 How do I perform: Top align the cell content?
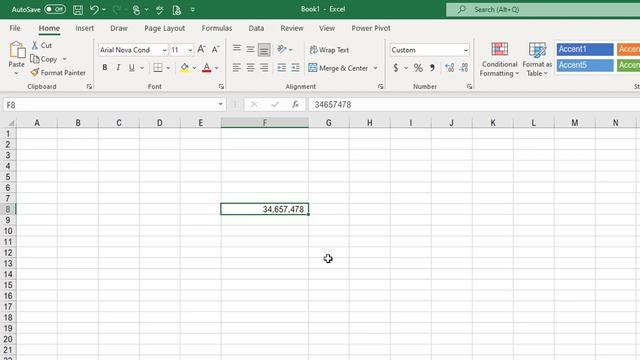236,49
